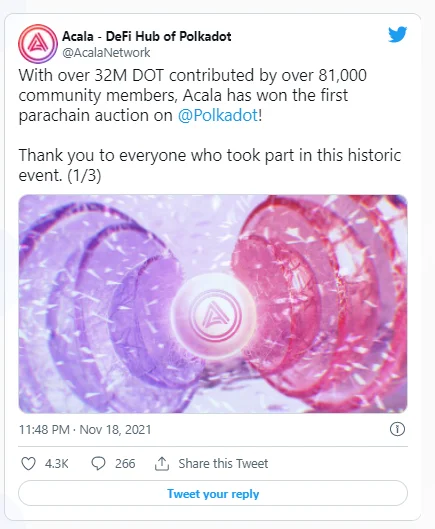
Task: Click the tweet text about 32M DOT
Action: 193,95
